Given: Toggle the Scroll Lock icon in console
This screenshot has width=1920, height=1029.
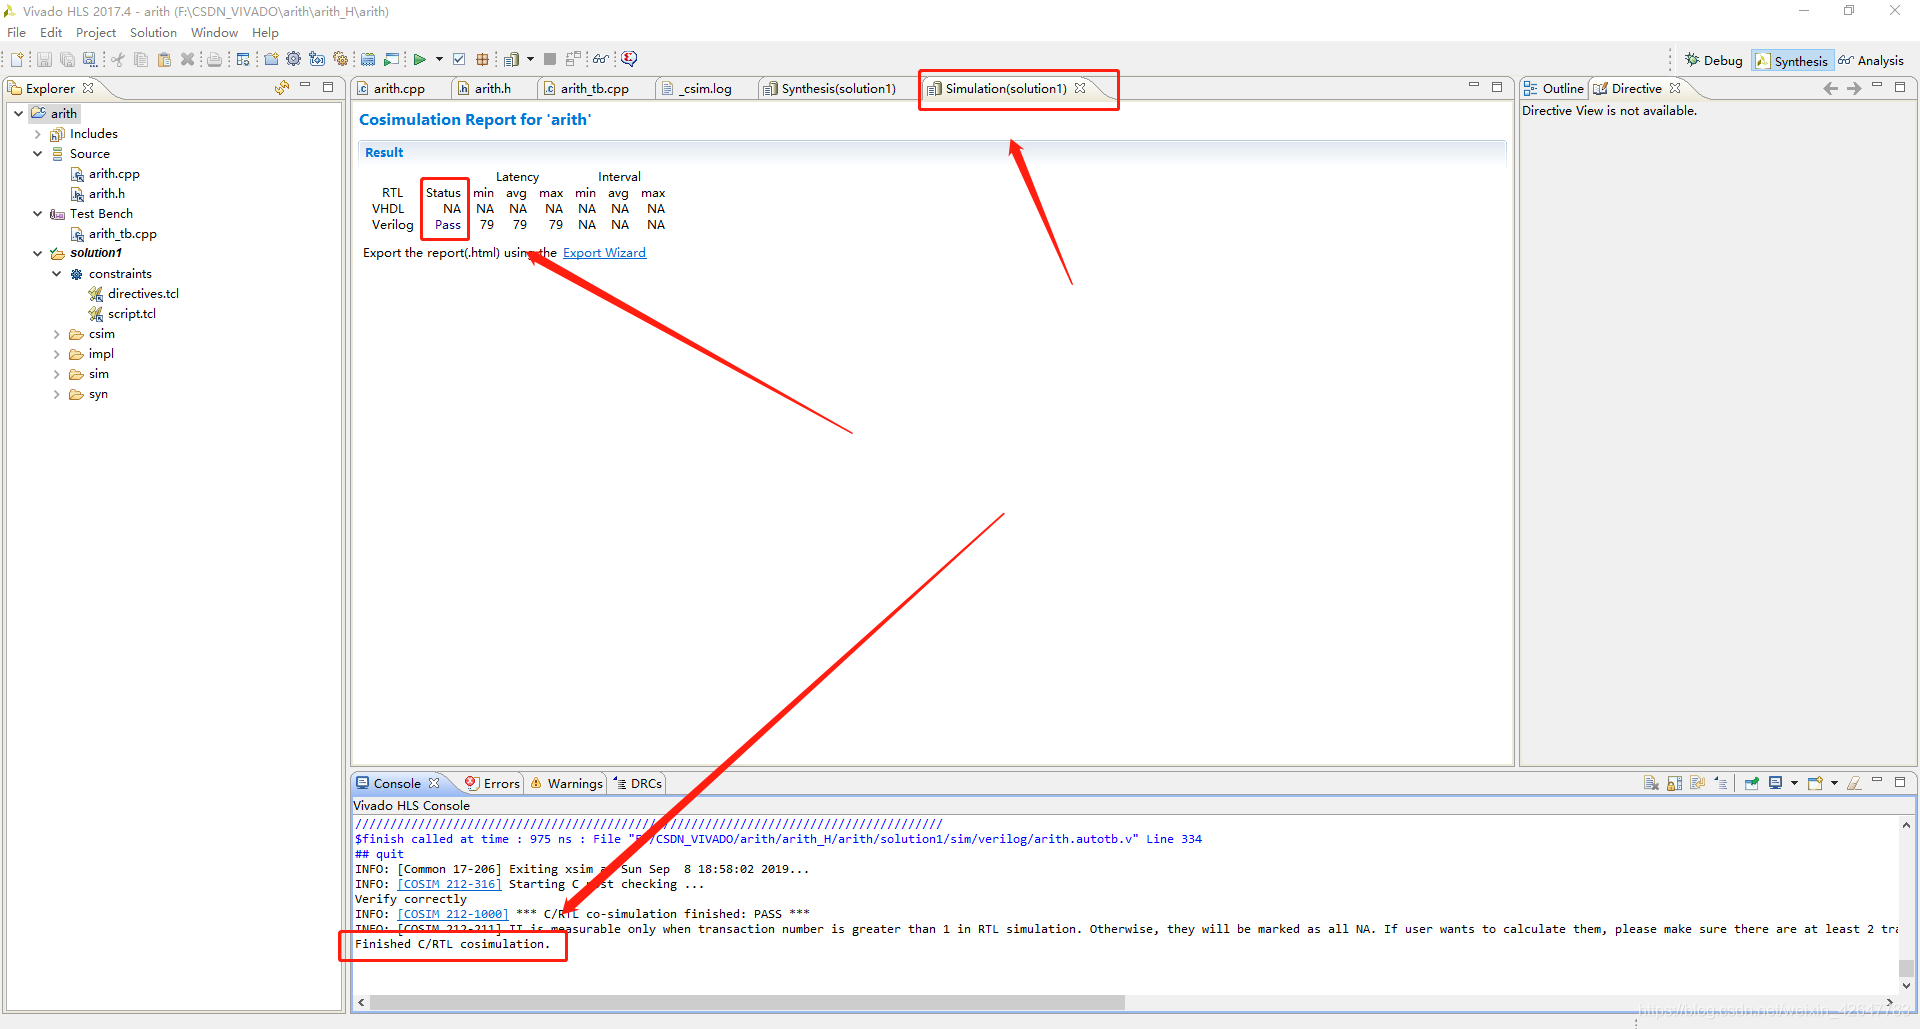Looking at the screenshot, I should (1675, 783).
